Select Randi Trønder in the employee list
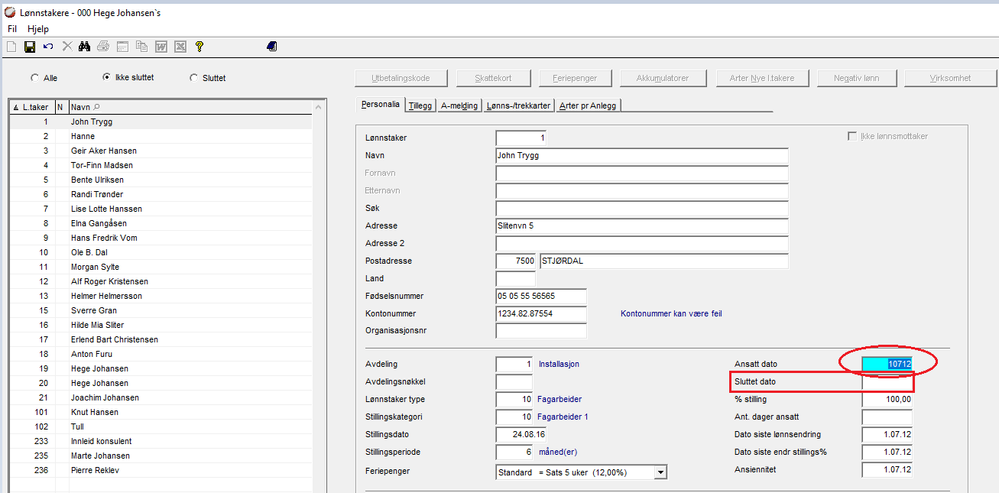 point(96,194)
